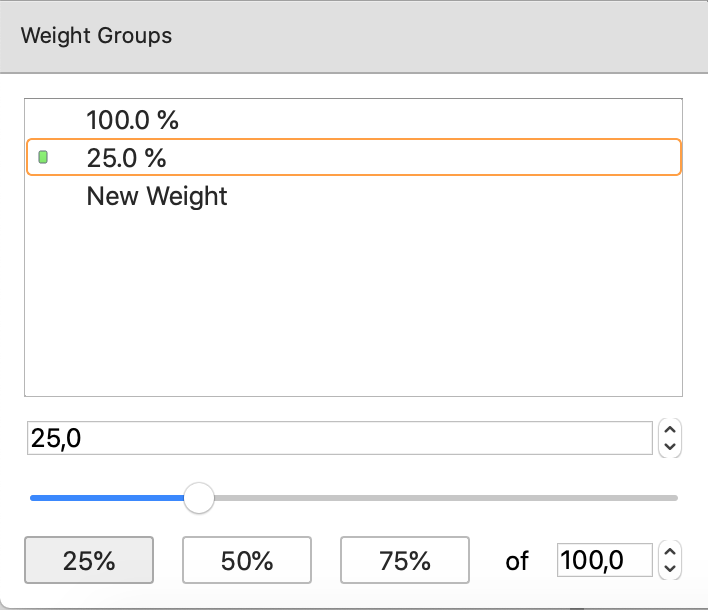The height and width of the screenshot is (610, 708).
Task: Click the New Weight list entry
Action: click(x=157, y=196)
